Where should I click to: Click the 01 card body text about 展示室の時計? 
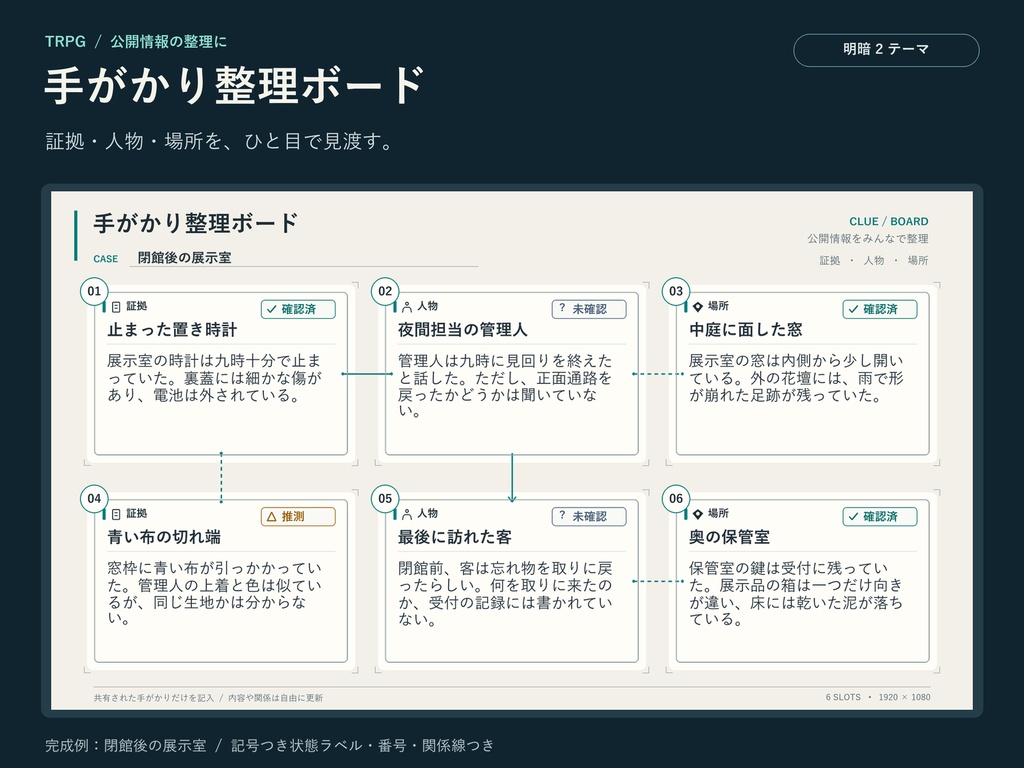coord(214,378)
